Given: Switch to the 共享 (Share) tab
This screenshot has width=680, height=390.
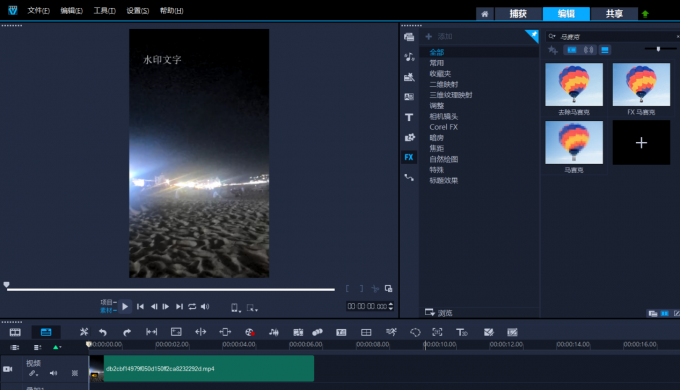Looking at the screenshot, I should (614, 14).
